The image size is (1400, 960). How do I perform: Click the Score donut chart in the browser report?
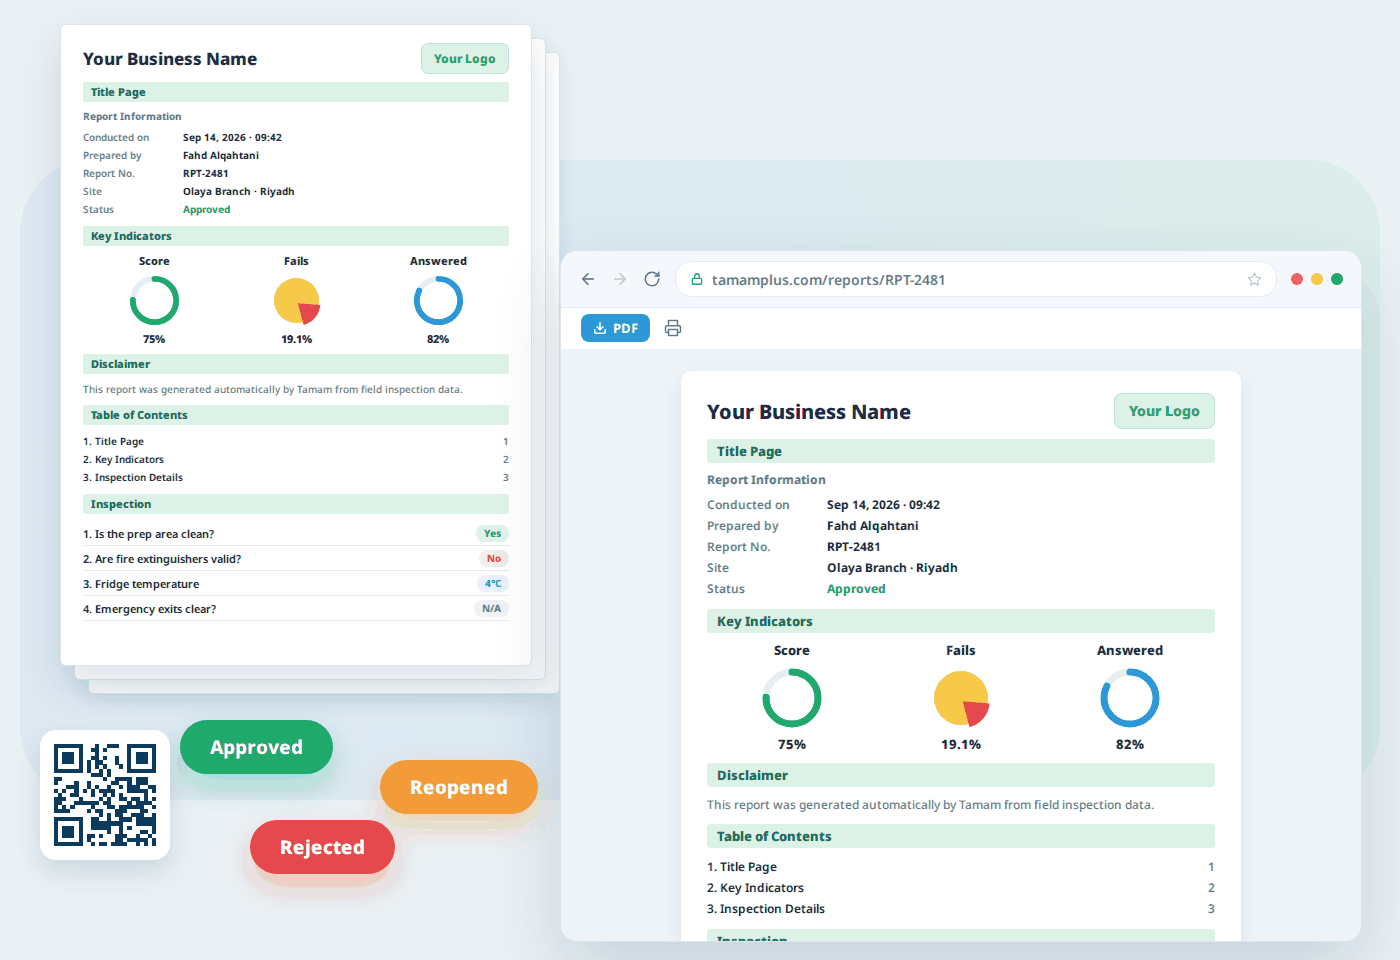(792, 698)
